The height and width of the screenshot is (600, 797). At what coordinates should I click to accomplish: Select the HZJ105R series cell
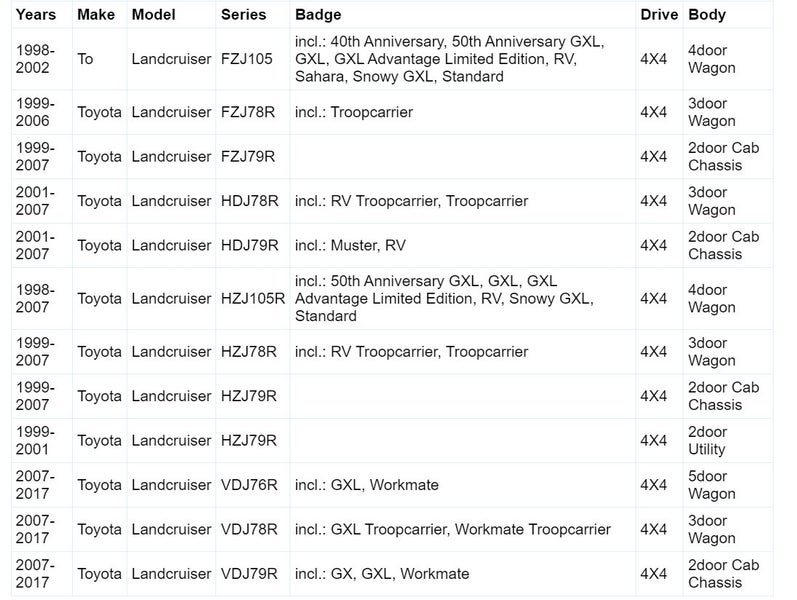[252, 298]
